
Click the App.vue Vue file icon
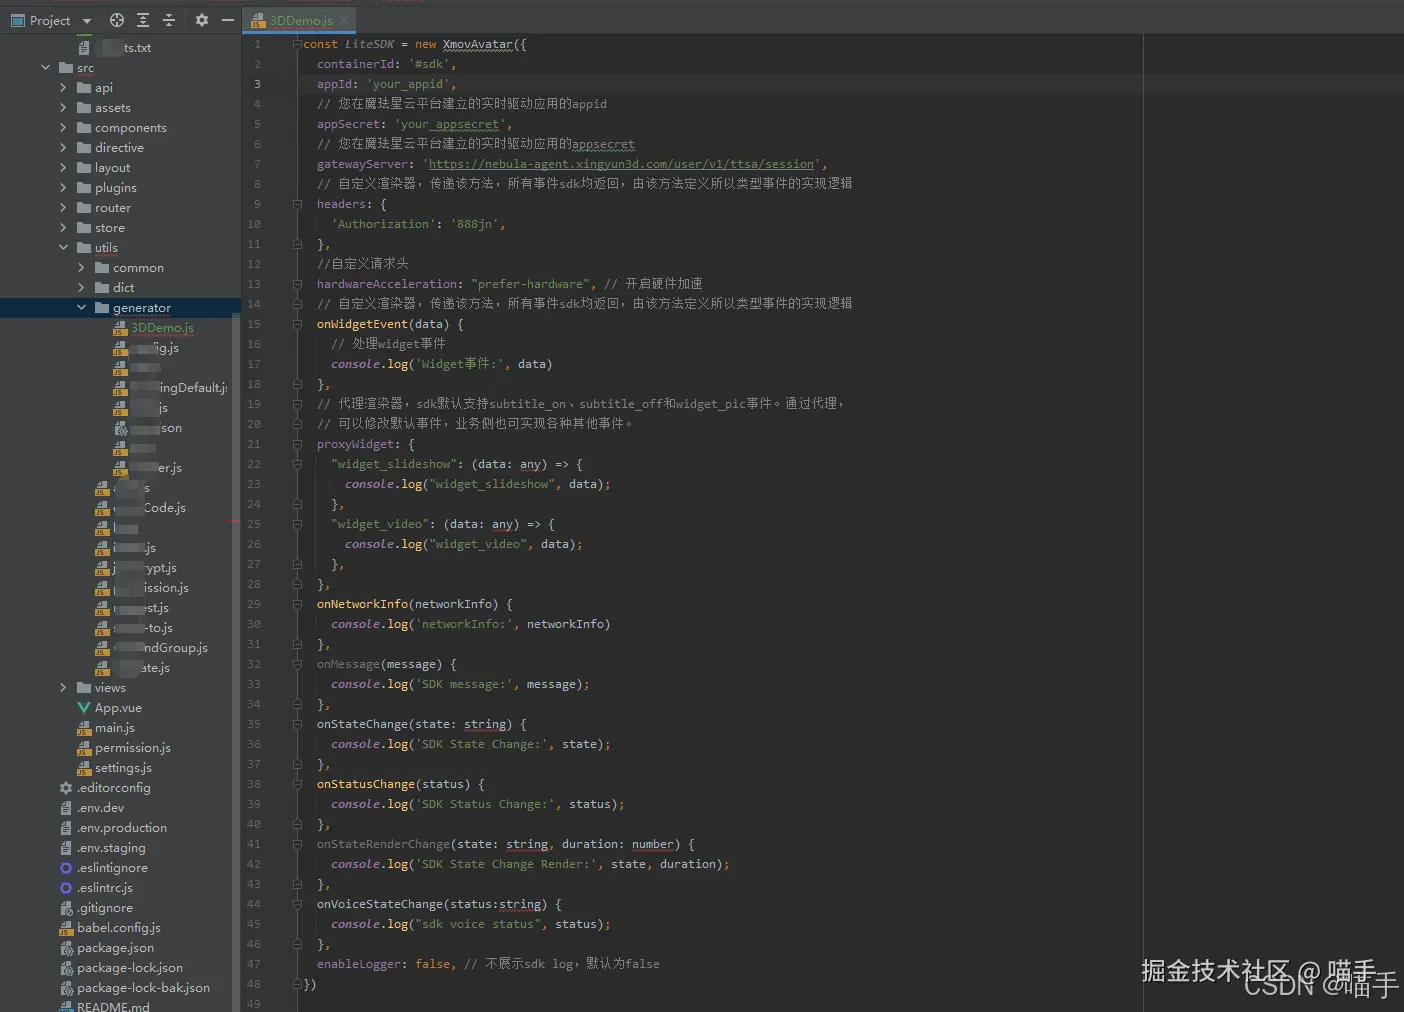tap(84, 708)
